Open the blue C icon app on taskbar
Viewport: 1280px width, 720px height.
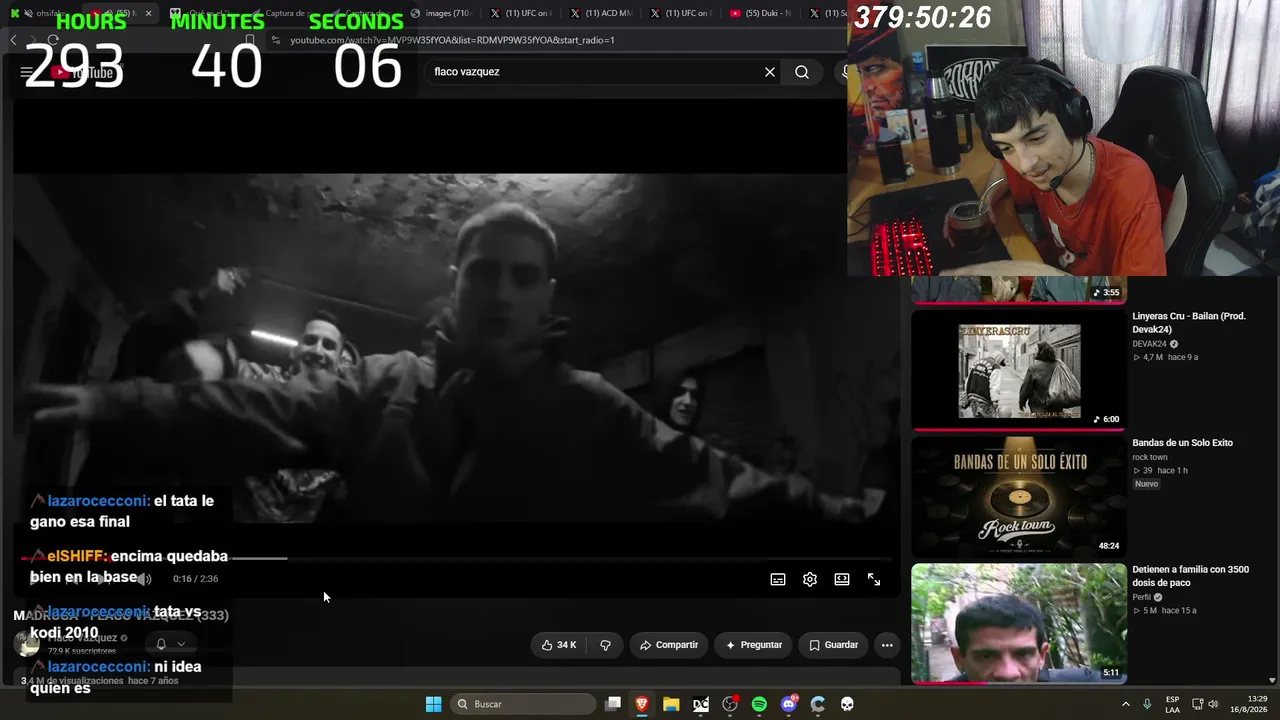click(x=818, y=704)
